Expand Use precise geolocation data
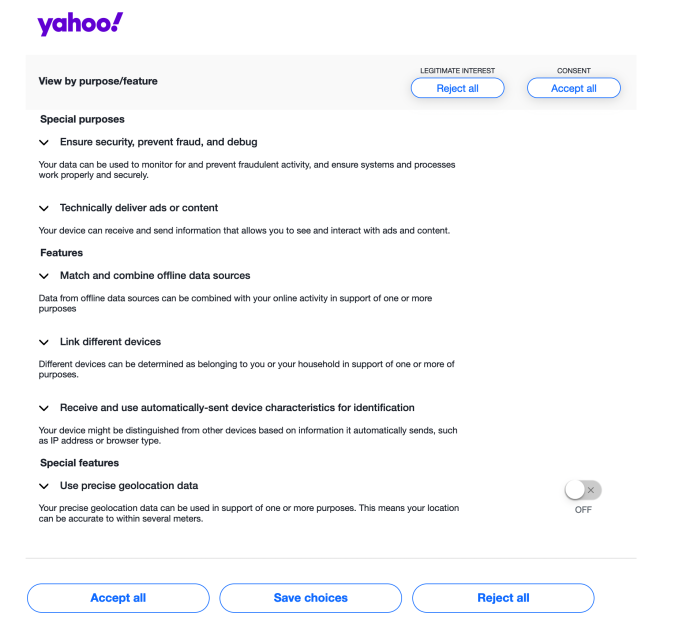Screen dimensions: 679x623 pyautogui.click(x=44, y=486)
